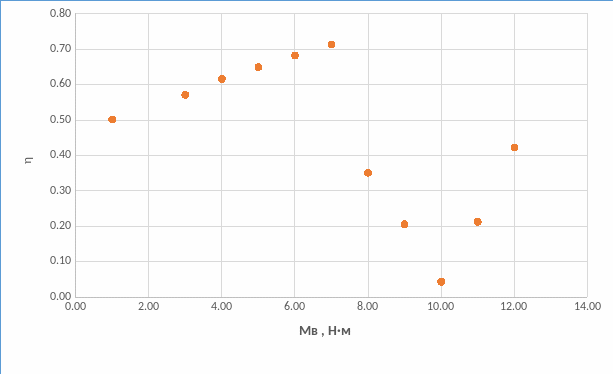Click the y-axis label 0.80

tap(61, 14)
